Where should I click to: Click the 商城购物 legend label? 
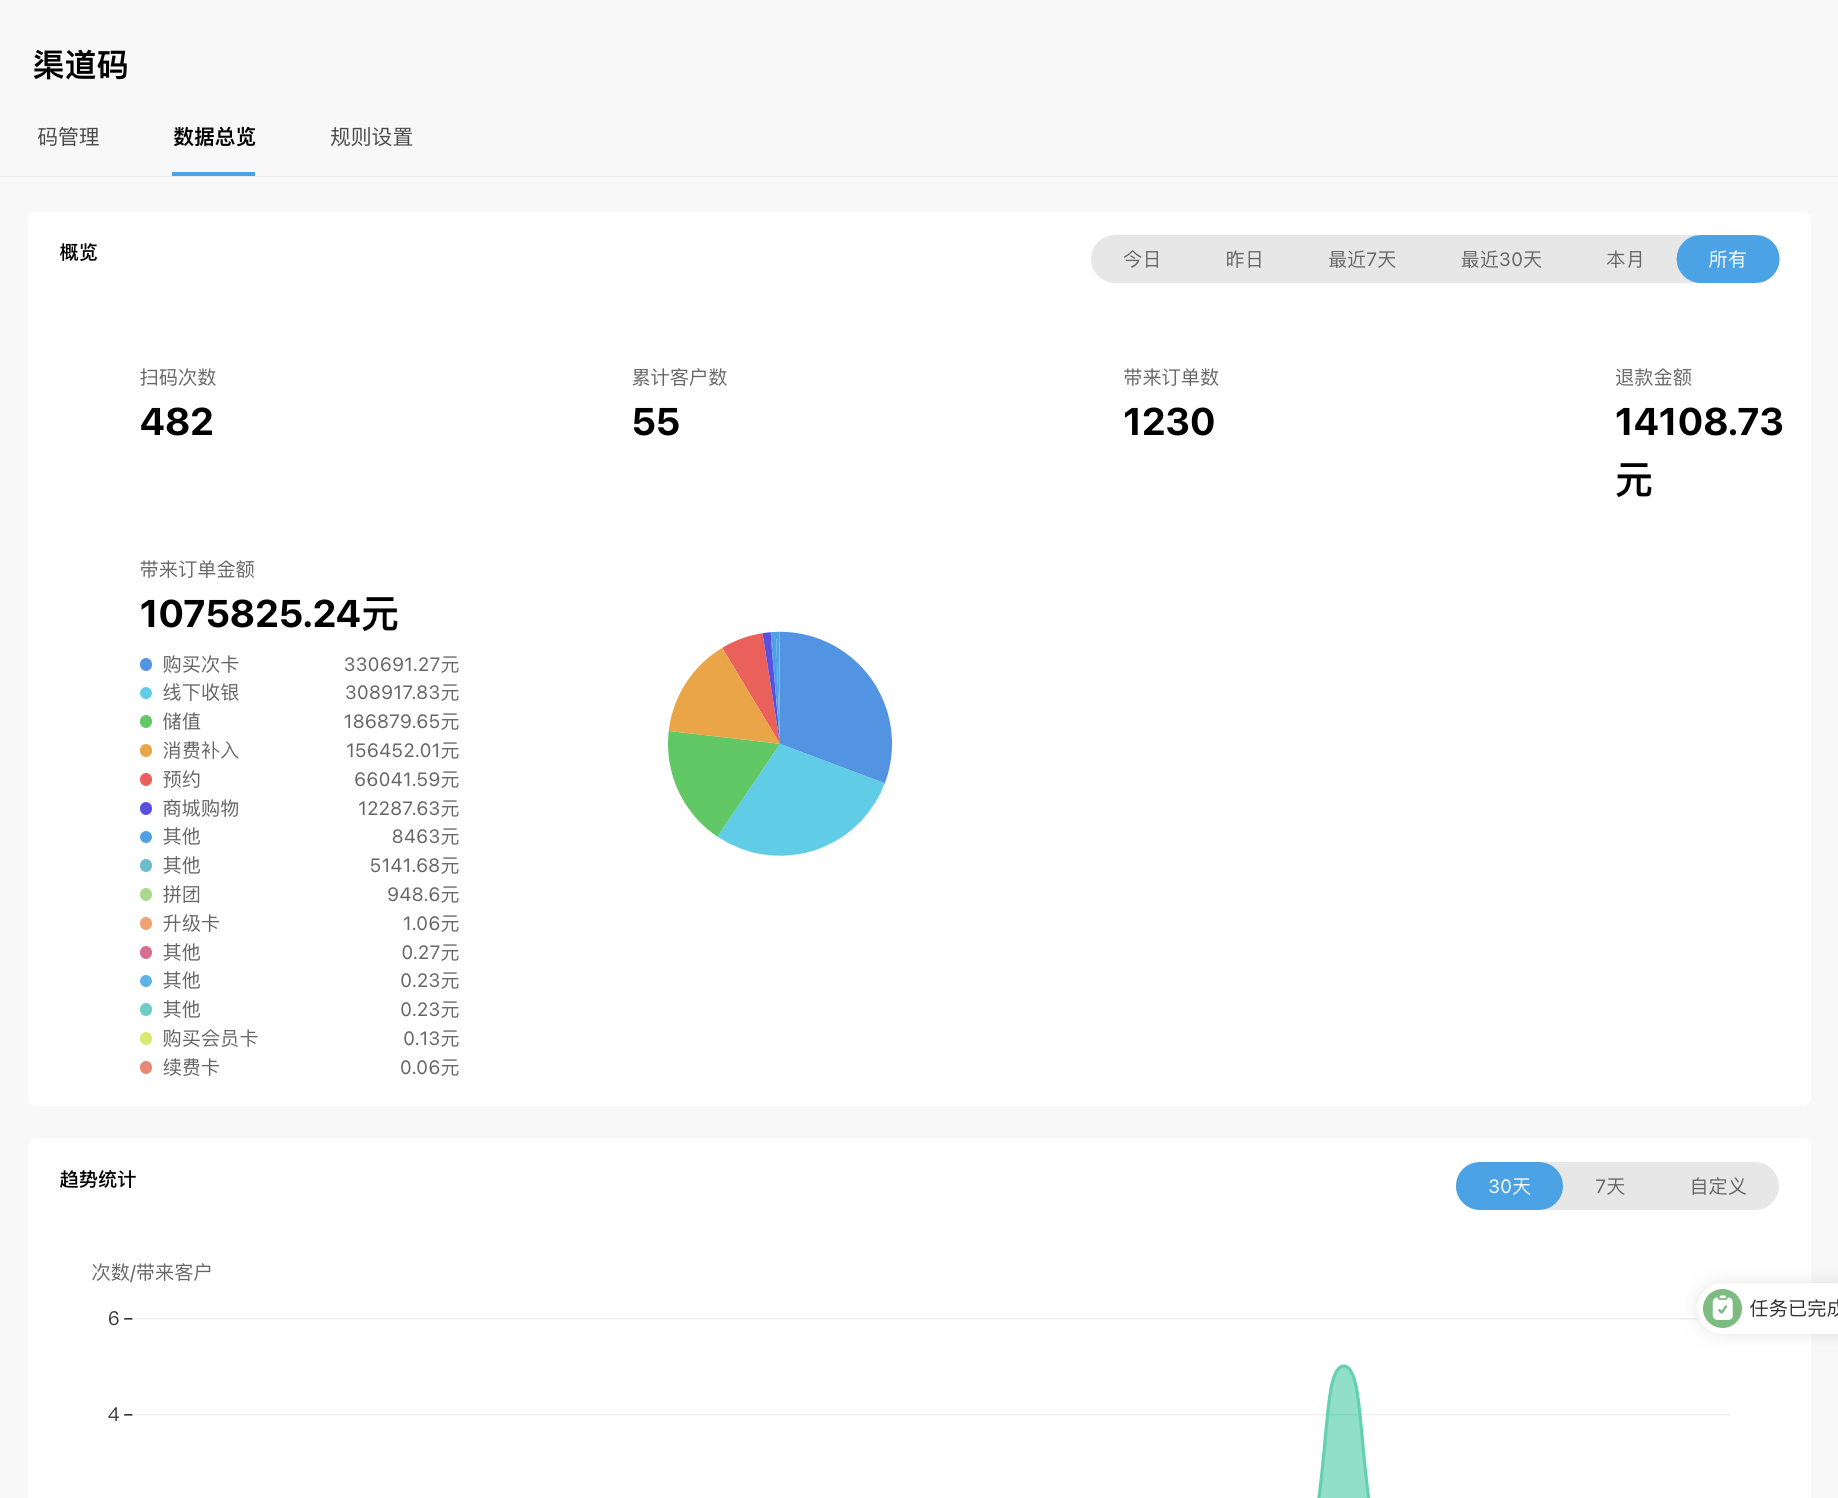201,808
